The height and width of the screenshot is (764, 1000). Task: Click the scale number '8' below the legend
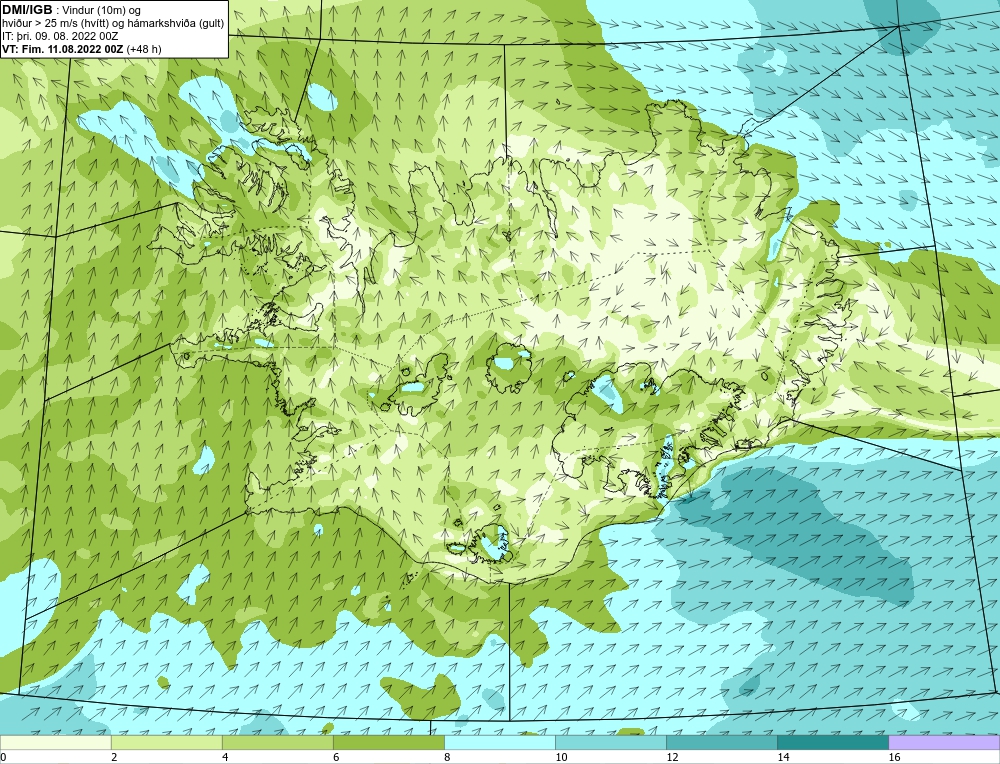(x=447, y=757)
